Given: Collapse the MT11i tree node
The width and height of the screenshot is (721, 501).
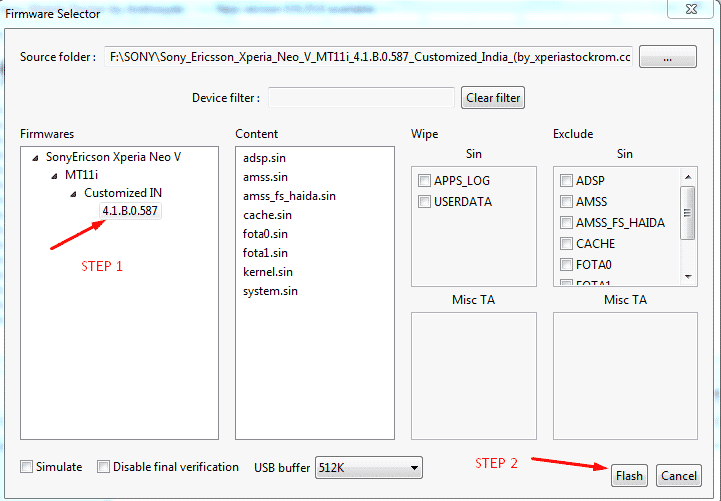Looking at the screenshot, I should click(54, 176).
